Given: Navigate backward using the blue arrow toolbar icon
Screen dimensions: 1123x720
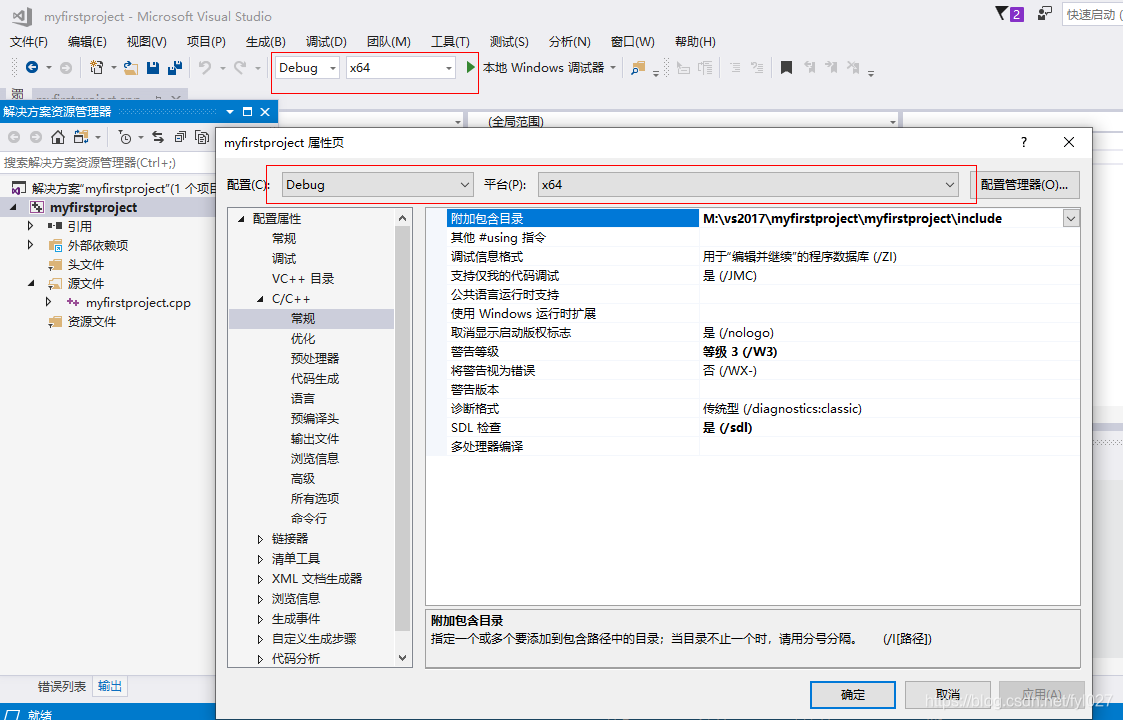Looking at the screenshot, I should point(32,67).
